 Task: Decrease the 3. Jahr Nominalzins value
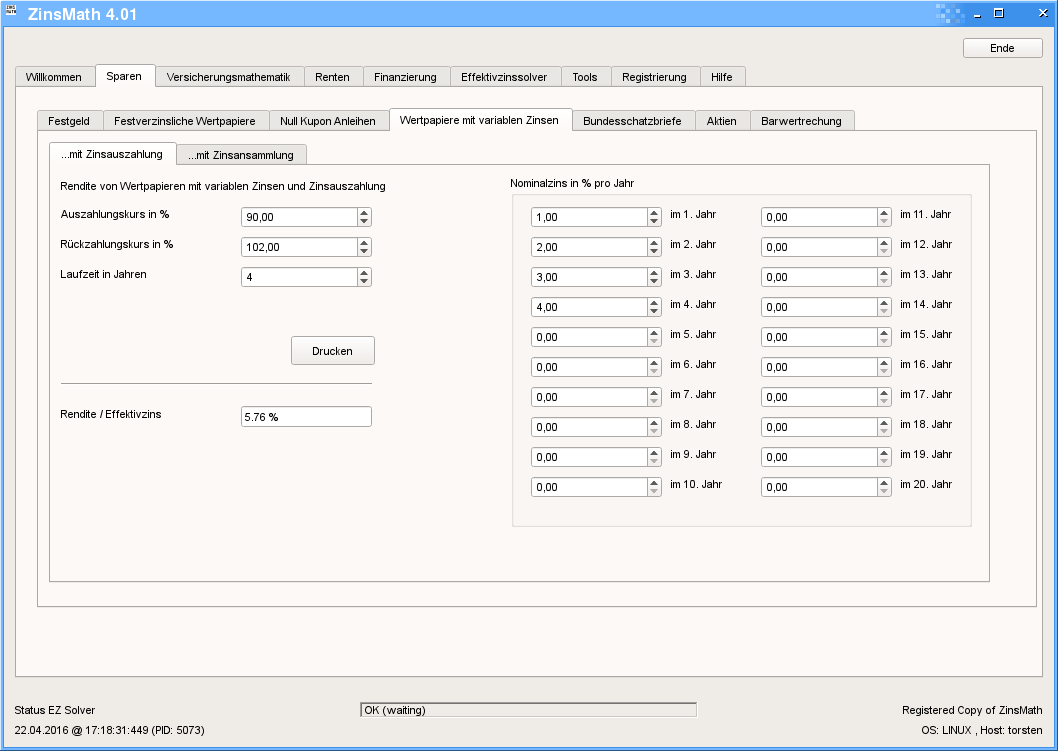pos(654,282)
